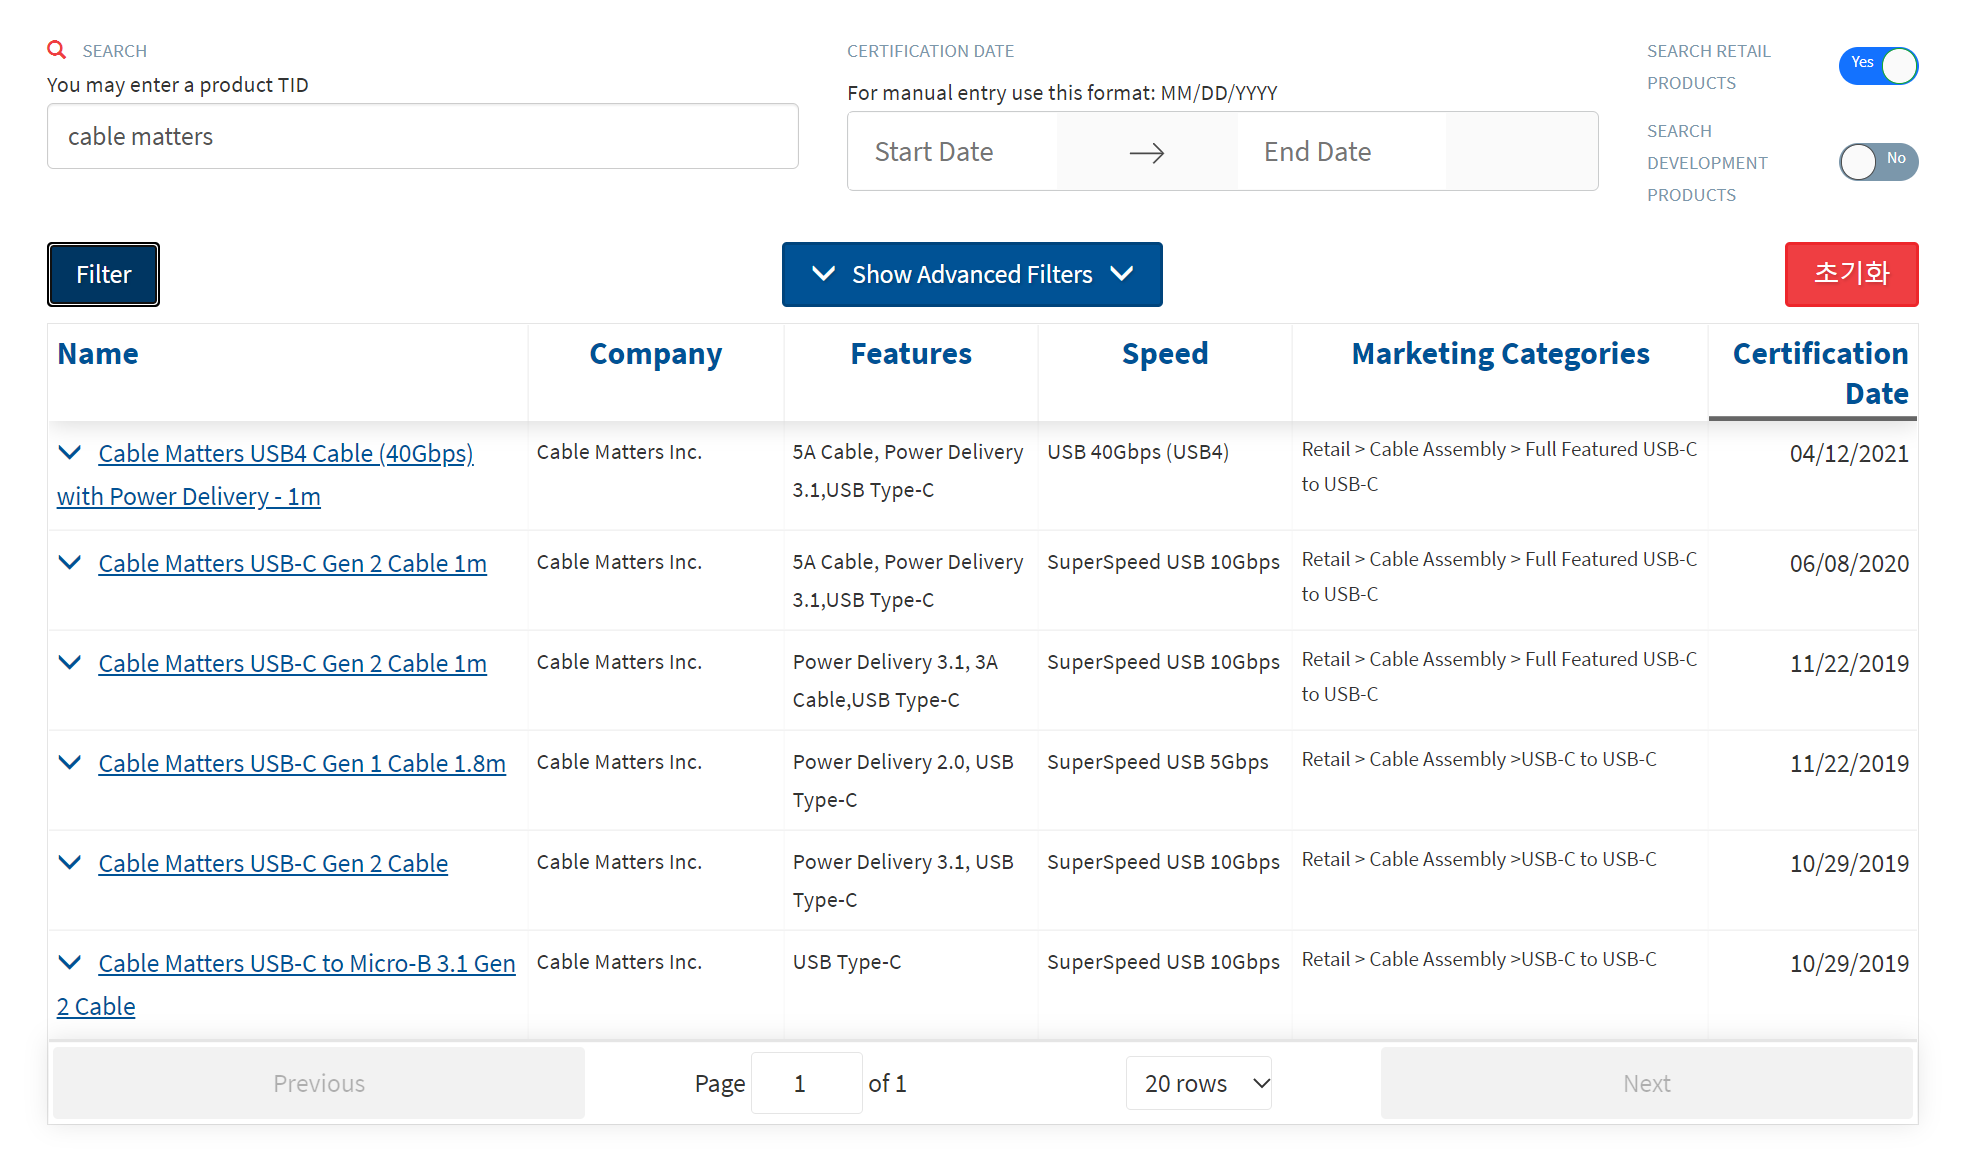Click the red 초기화 reset button
Screen dimensions: 1980x1152
1850,274
